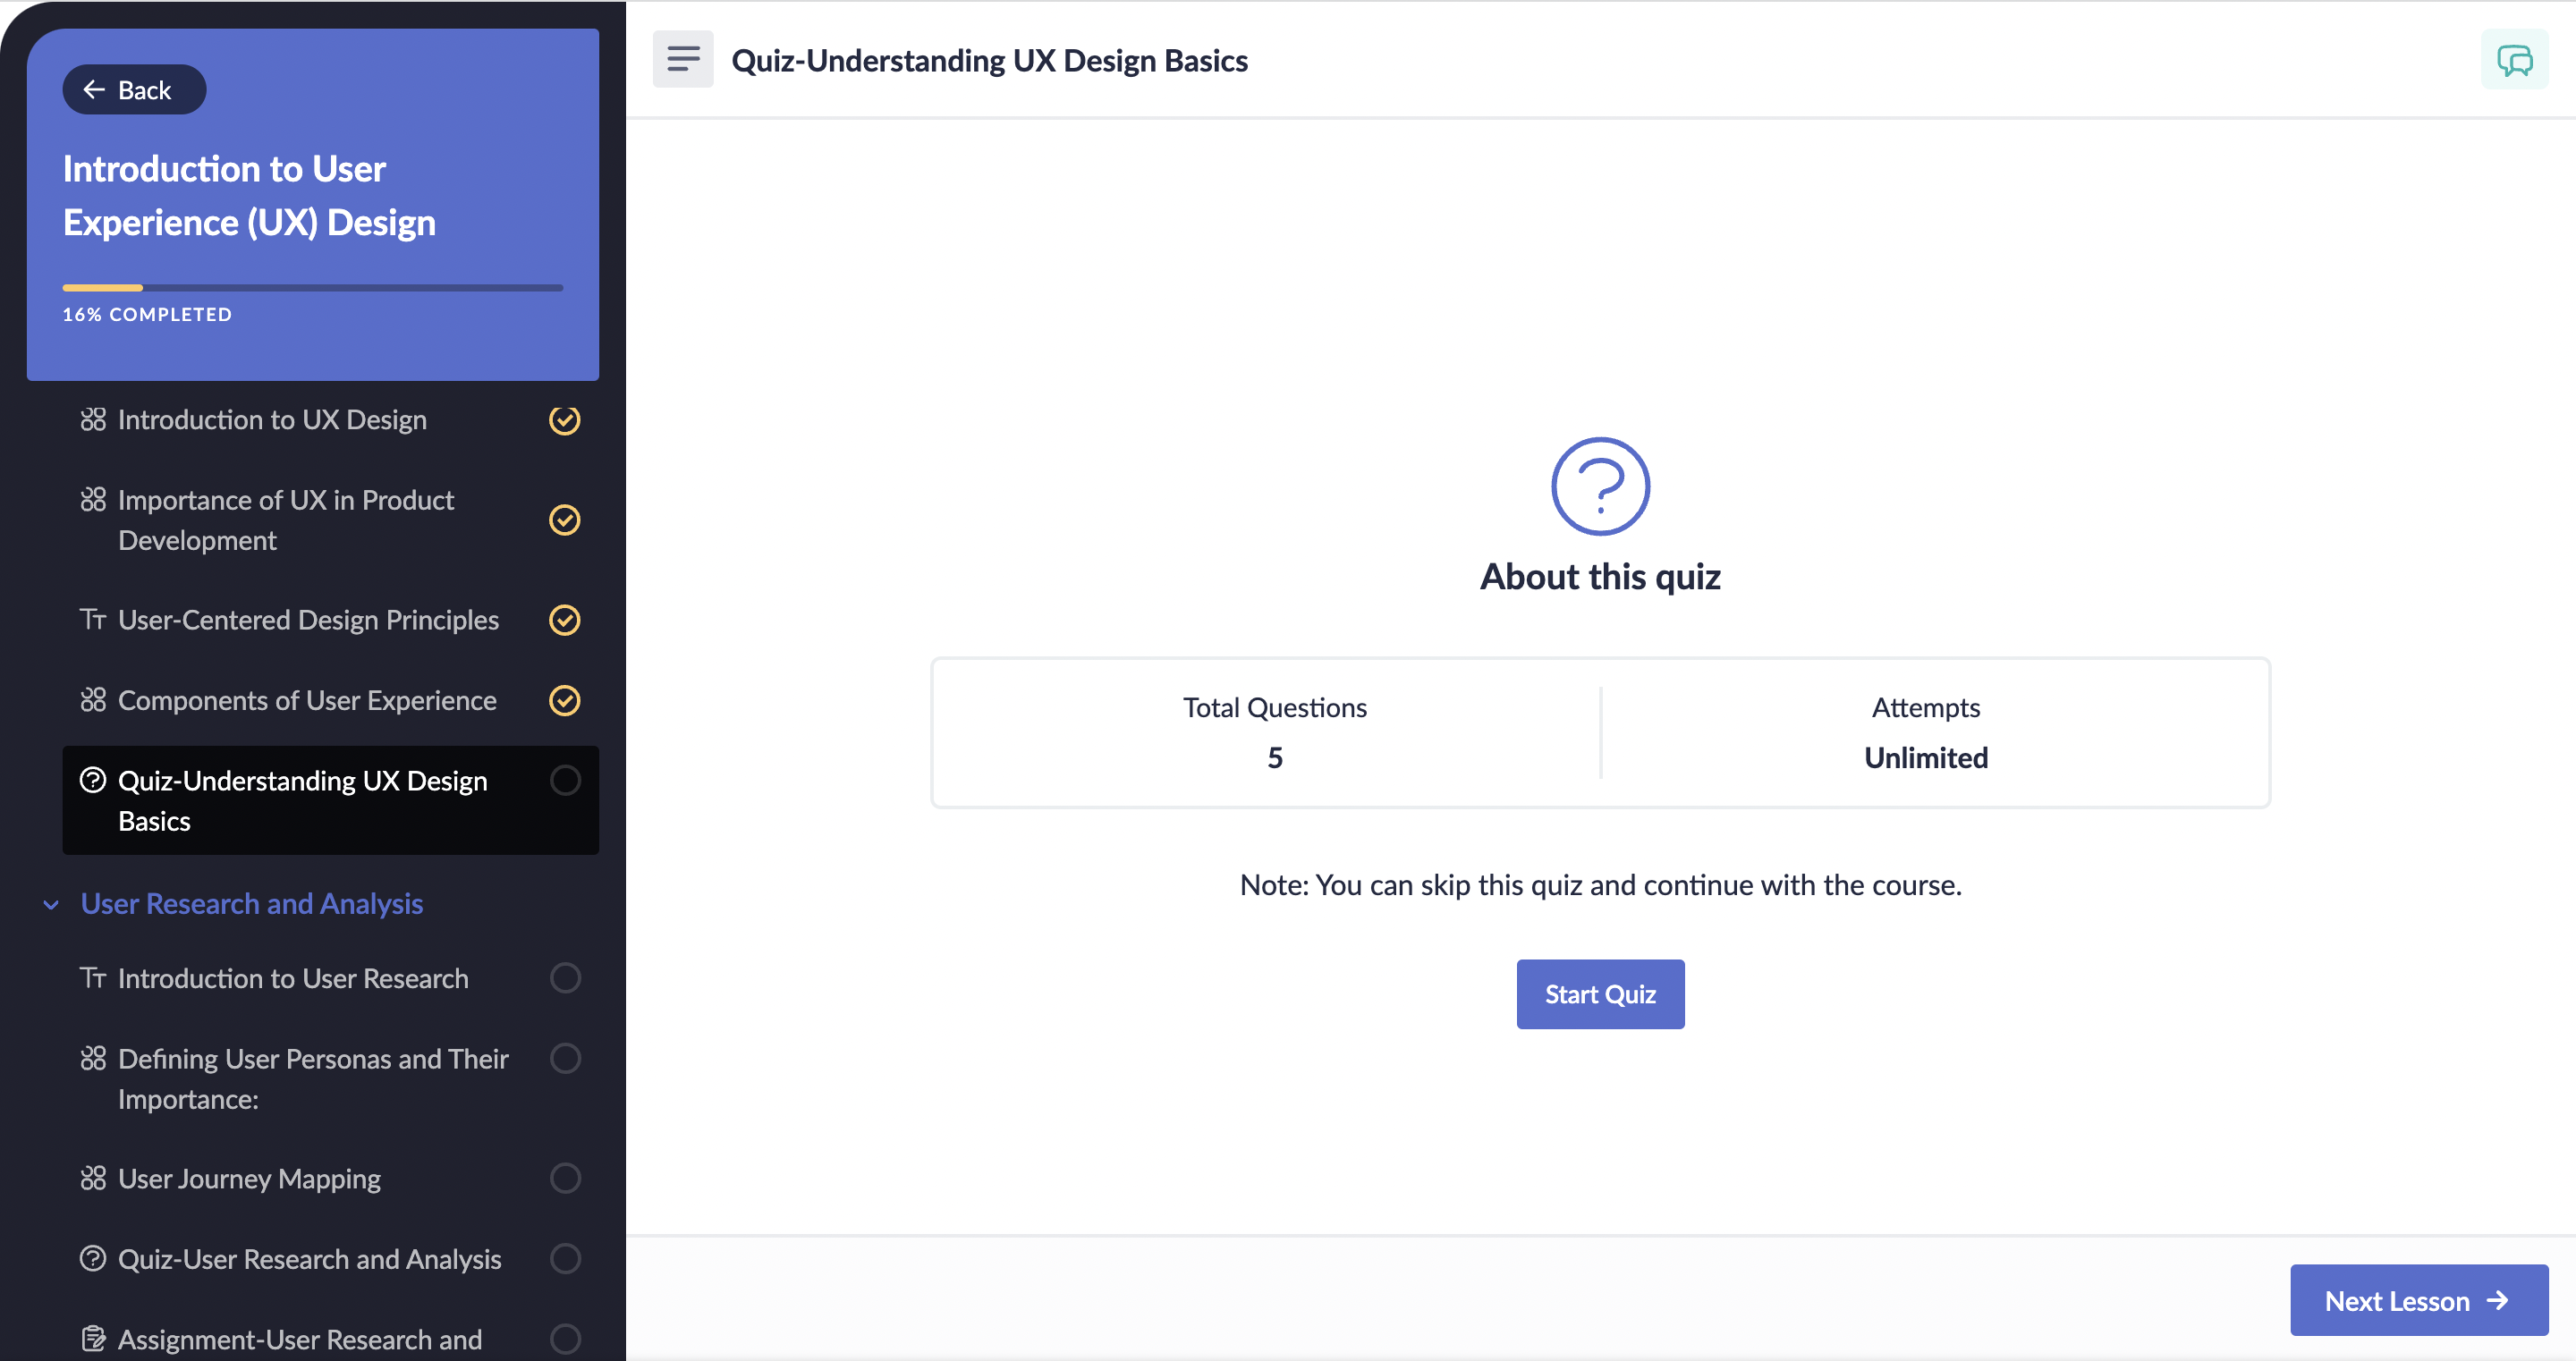Click the Attempts Unlimited value
2576x1361 pixels.
tap(1926, 758)
